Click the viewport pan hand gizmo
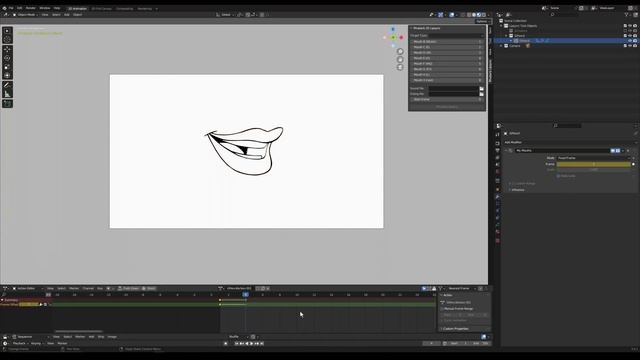The width and height of the screenshot is (640, 360). click(400, 60)
